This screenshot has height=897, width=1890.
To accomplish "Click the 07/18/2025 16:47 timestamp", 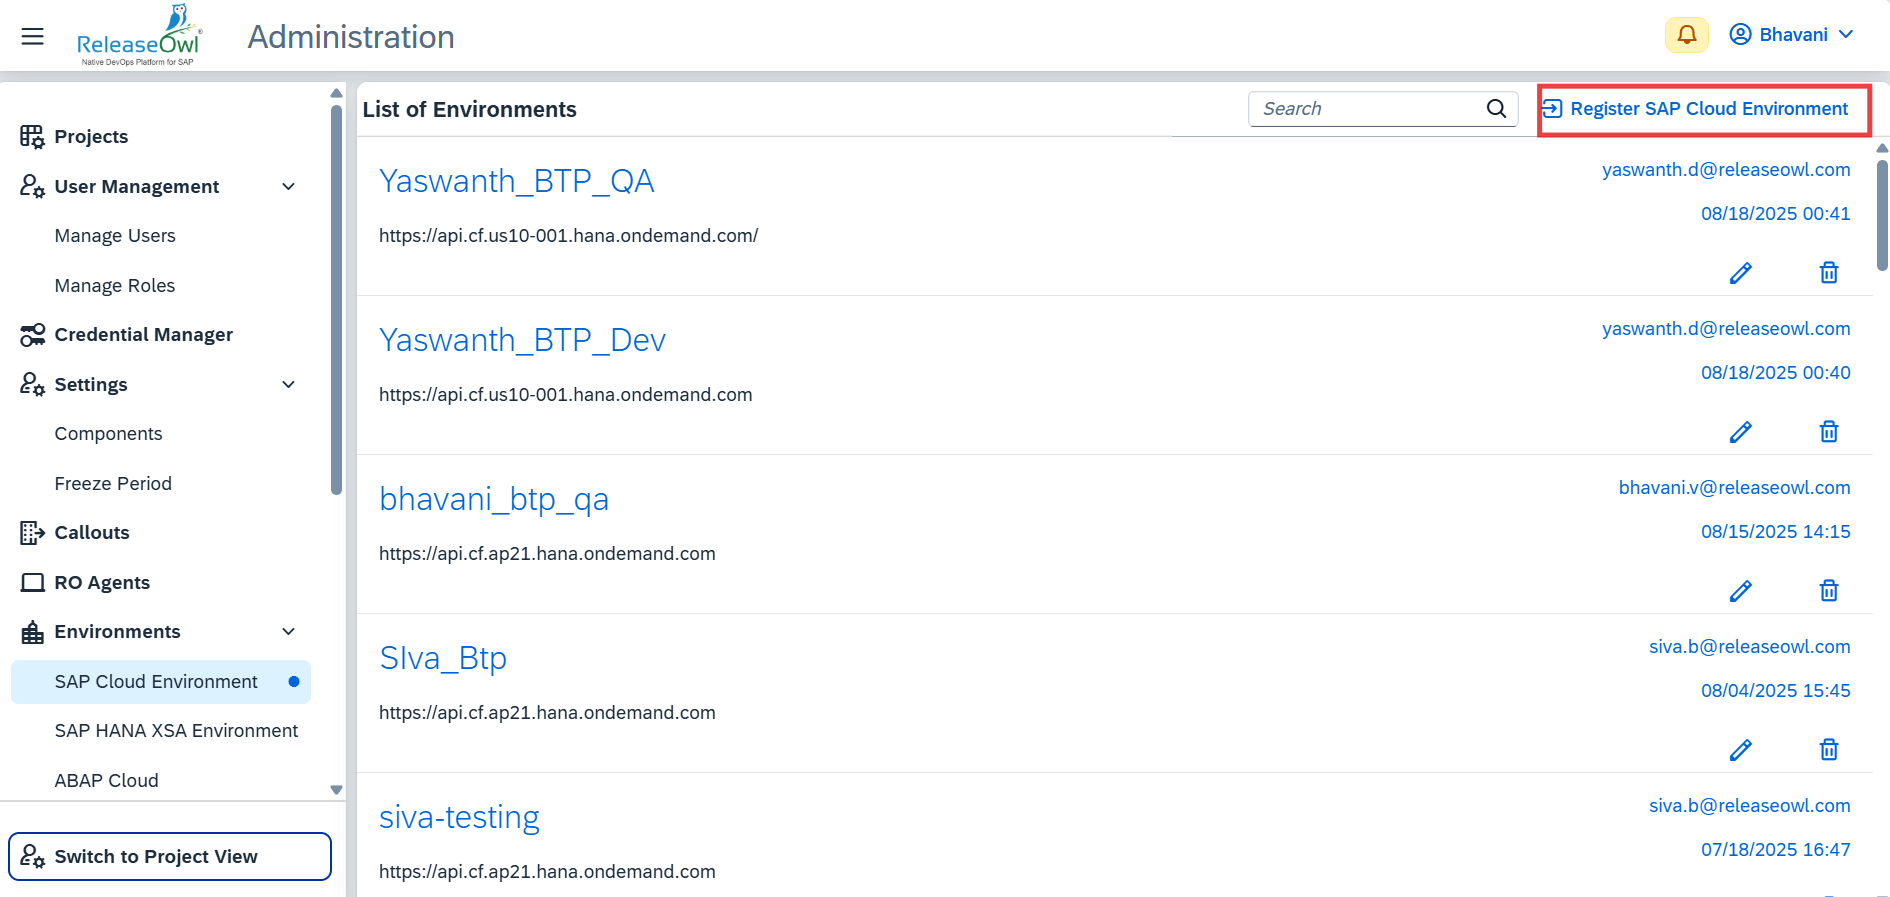I will tap(1775, 850).
